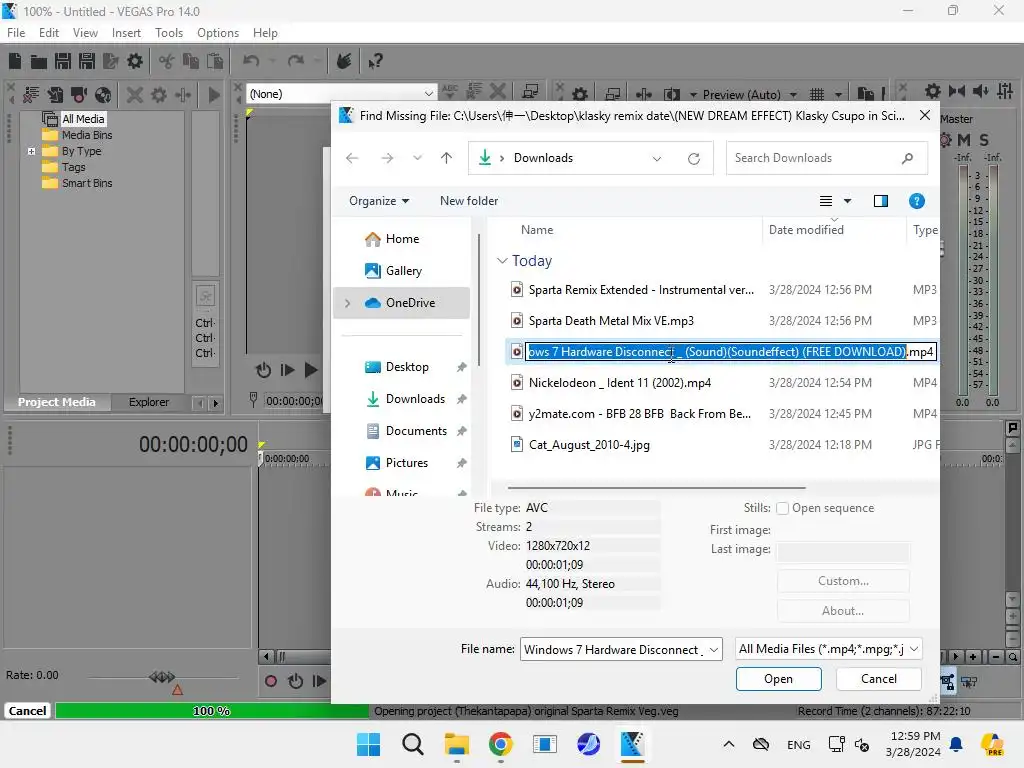Click the New folder button
The width and height of the screenshot is (1024, 768).
point(469,201)
